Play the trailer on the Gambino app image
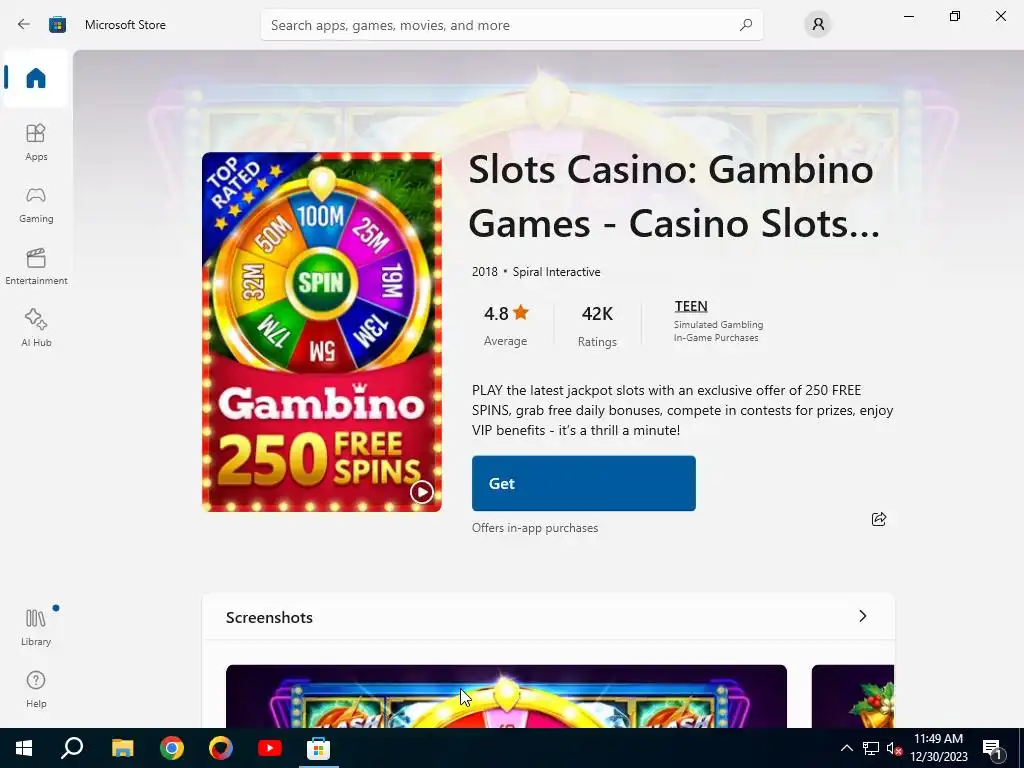 pos(421,492)
